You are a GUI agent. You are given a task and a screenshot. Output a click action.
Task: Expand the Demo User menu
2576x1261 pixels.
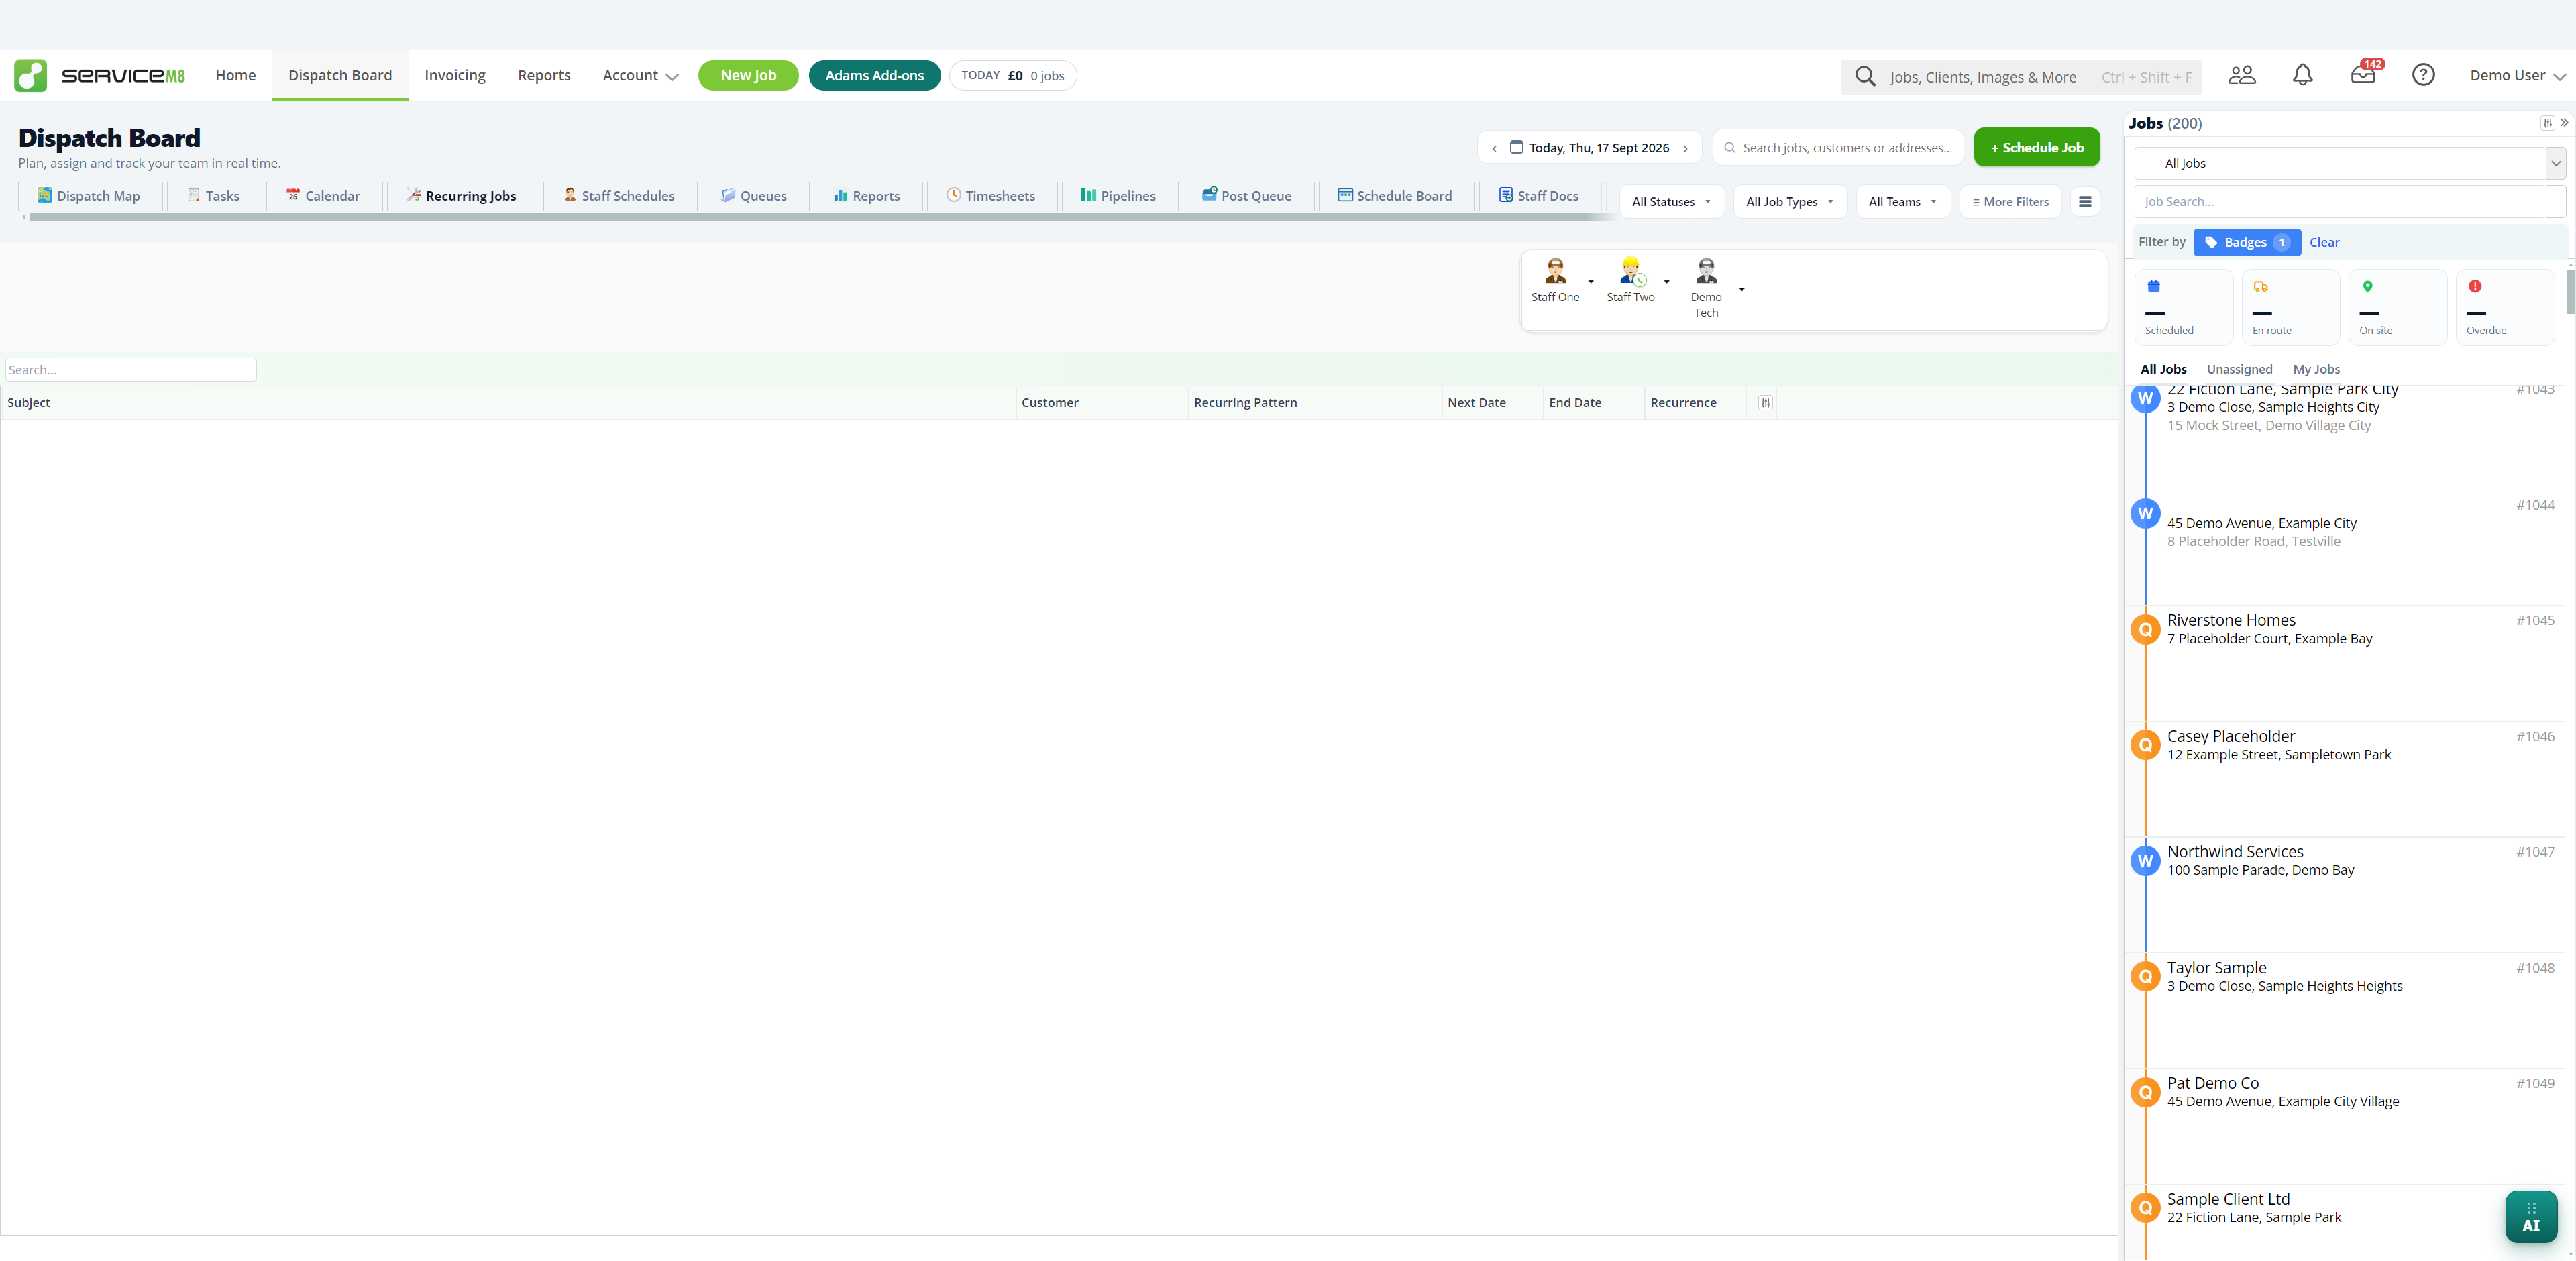pyautogui.click(x=2517, y=76)
